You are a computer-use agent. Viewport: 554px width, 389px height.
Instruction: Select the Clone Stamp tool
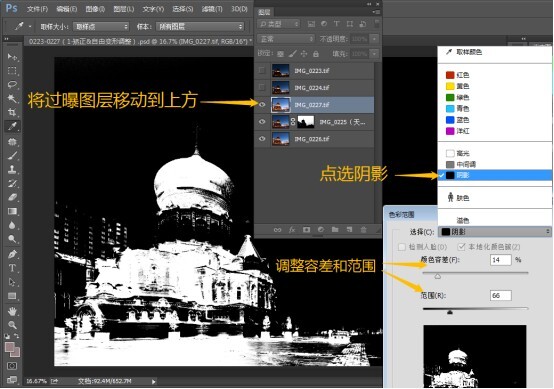pyautogui.click(x=12, y=169)
